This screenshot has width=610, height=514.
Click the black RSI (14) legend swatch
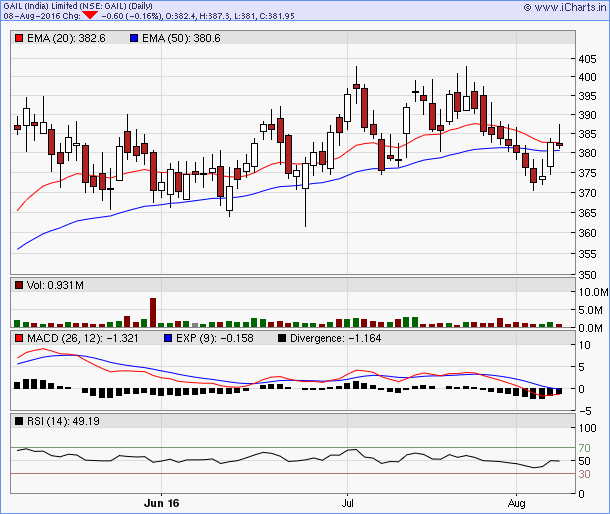tap(19, 421)
